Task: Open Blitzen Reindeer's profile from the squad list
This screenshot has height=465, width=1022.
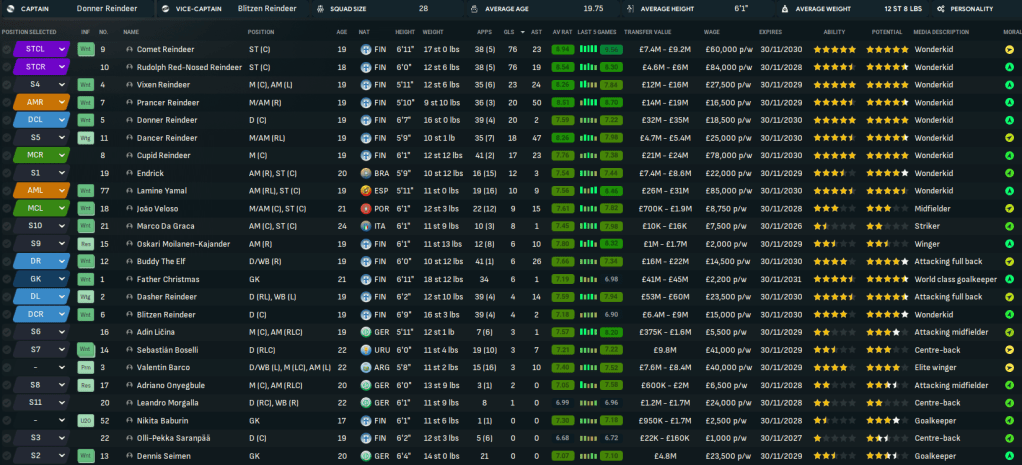Action: [x=167, y=314]
